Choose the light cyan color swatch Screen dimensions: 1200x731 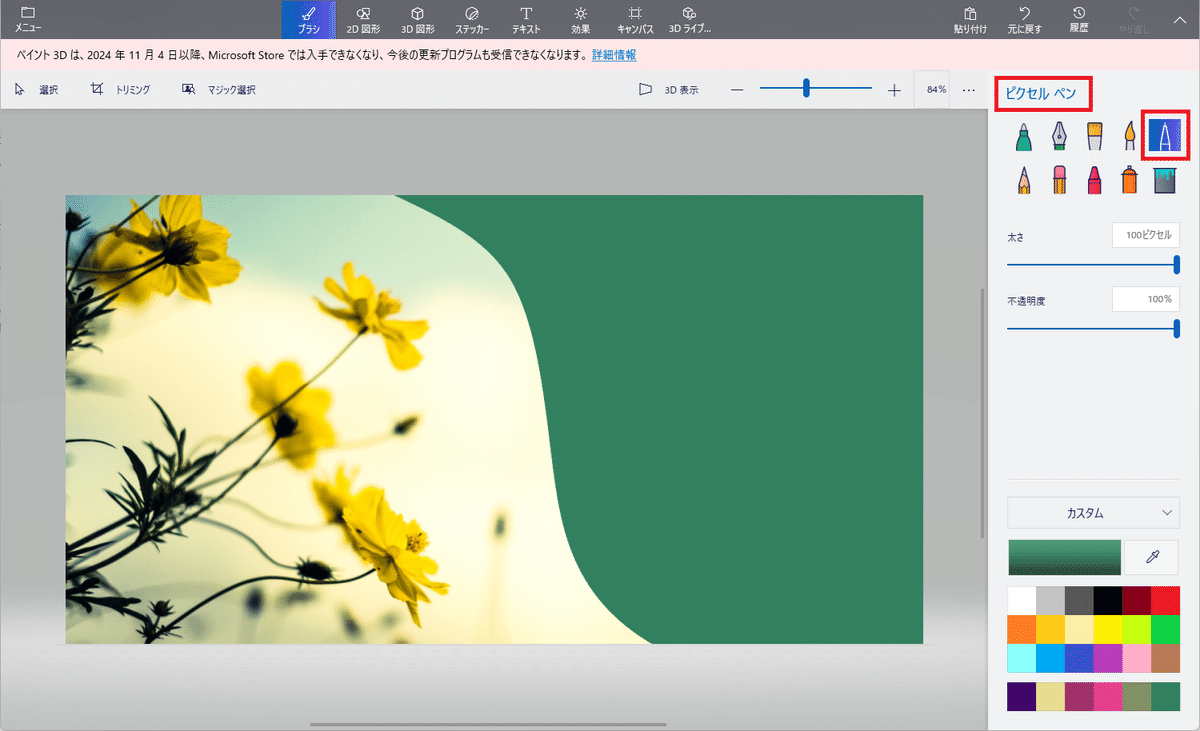(1022, 658)
